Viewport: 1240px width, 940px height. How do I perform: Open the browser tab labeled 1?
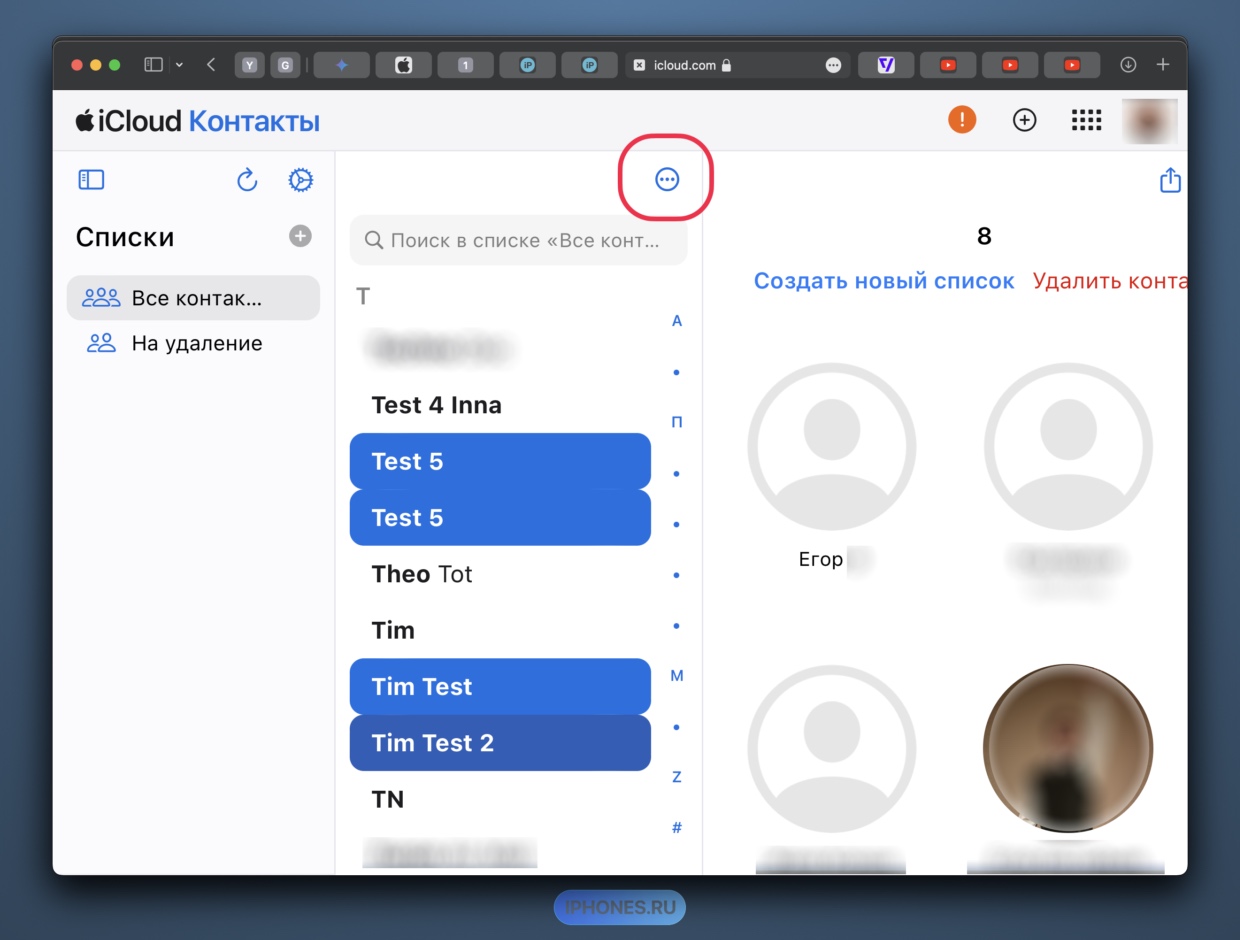tap(465, 65)
